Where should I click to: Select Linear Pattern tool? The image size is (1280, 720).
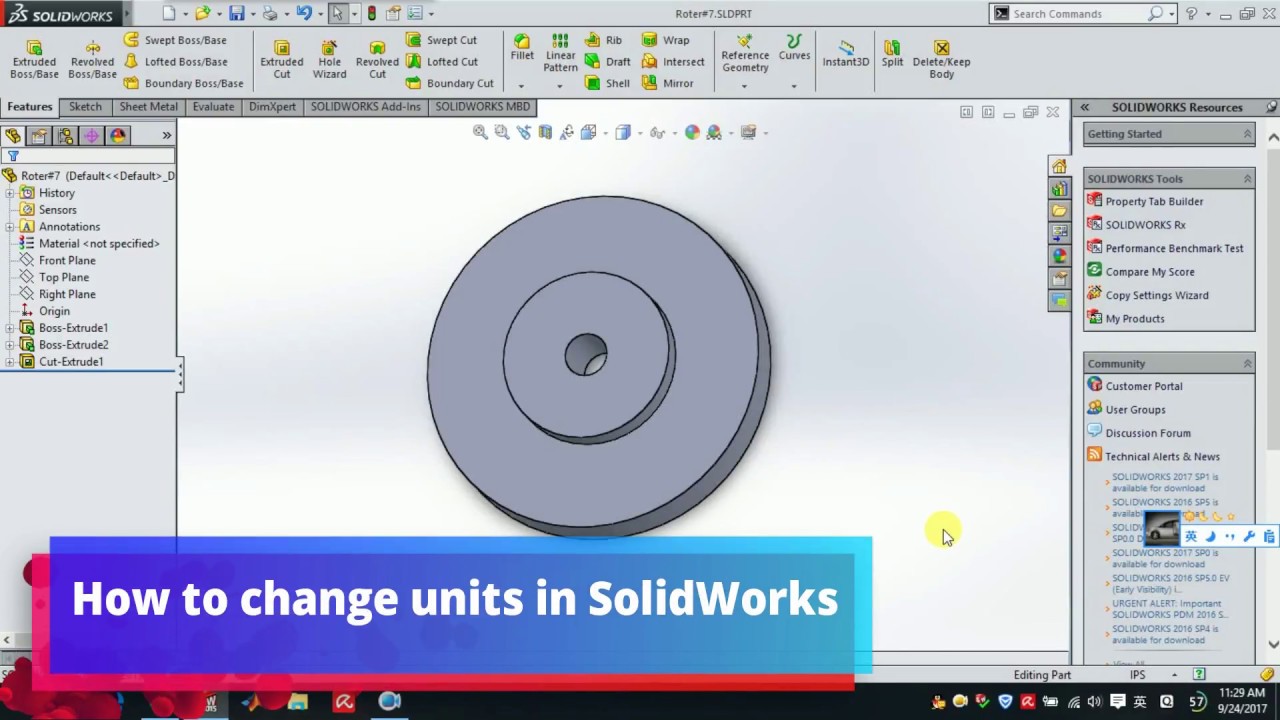click(560, 53)
